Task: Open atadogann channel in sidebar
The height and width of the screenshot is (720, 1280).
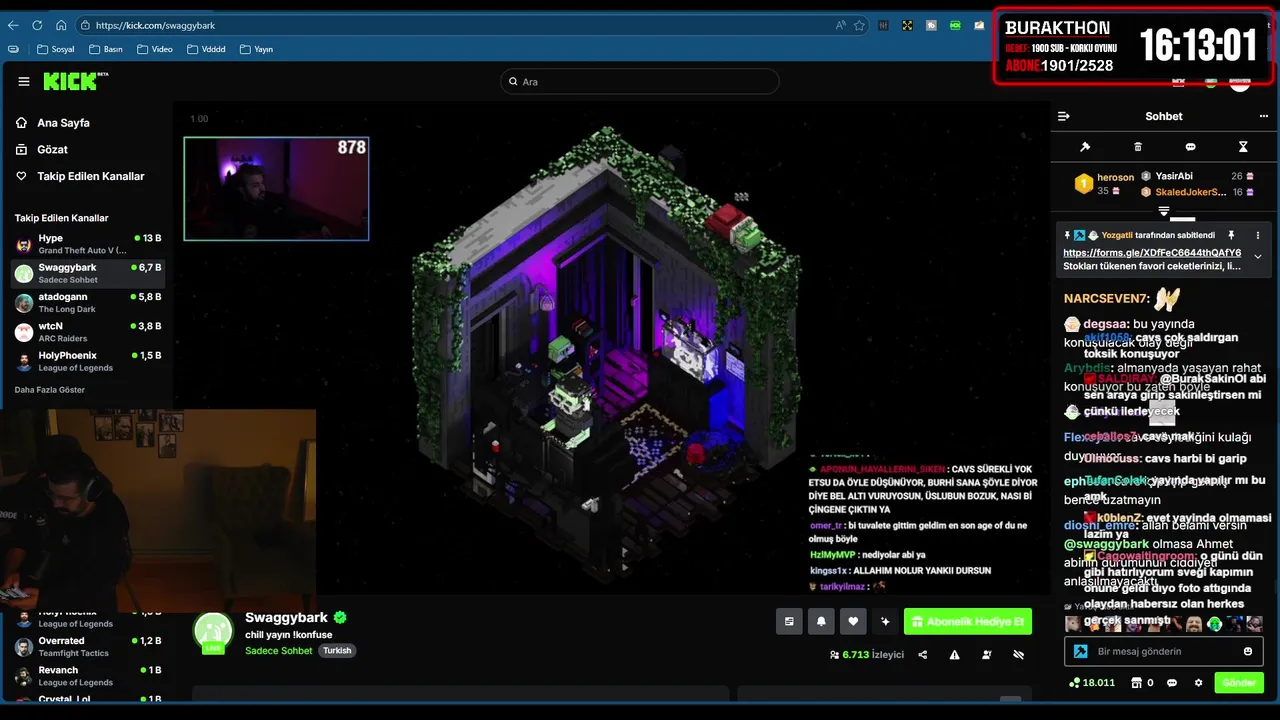Action: tap(88, 302)
